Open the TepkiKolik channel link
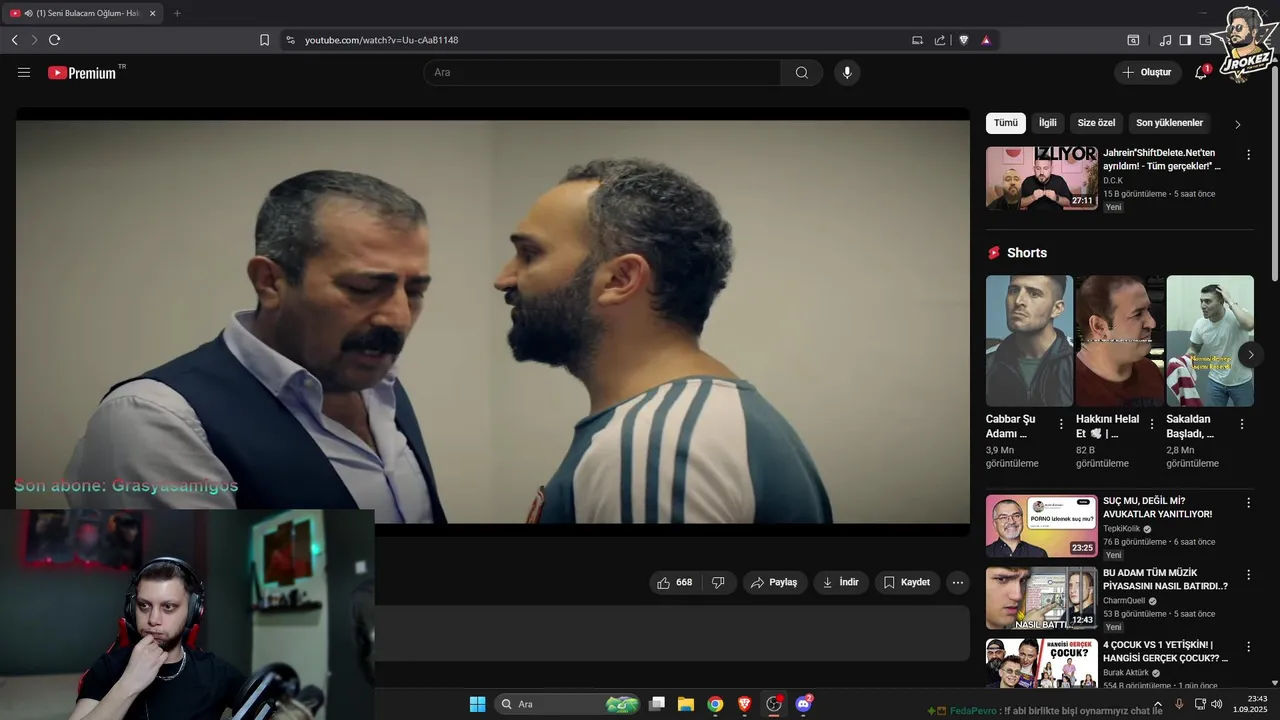This screenshot has height=720, width=1280. (x=1122, y=528)
